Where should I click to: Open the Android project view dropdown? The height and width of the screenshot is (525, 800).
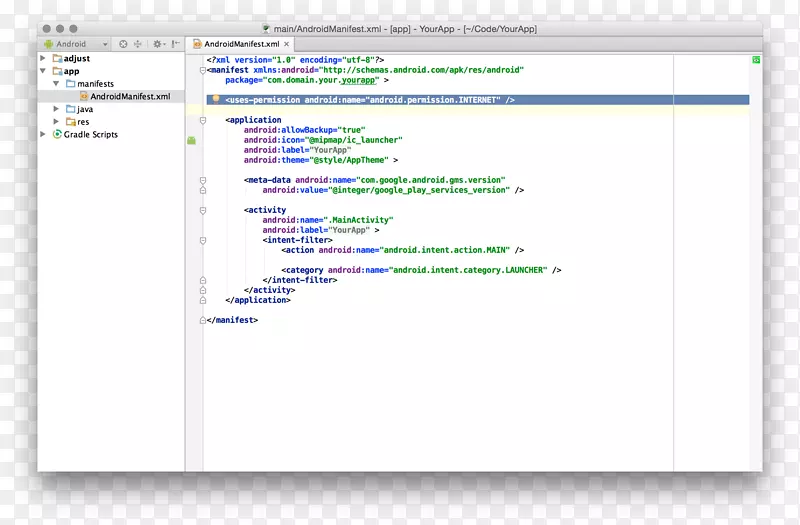click(x=77, y=44)
